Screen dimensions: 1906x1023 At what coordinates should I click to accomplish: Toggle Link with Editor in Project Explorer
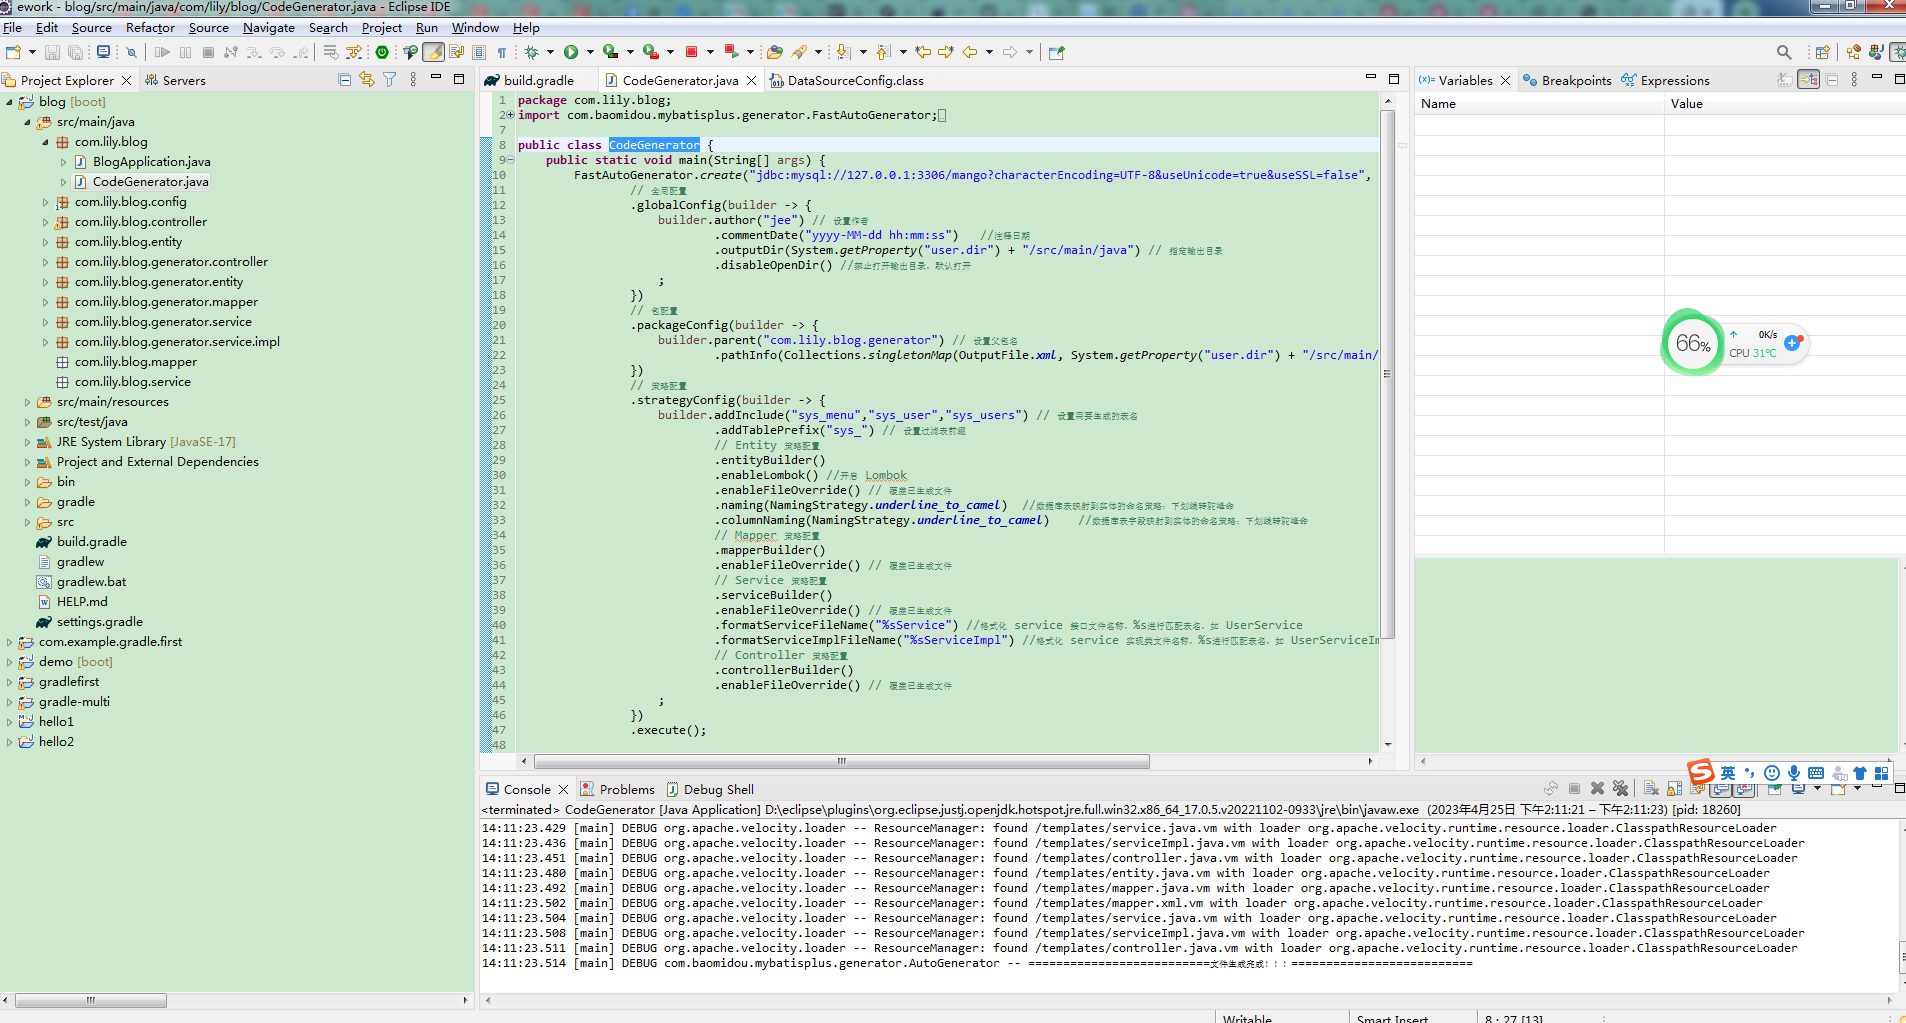click(367, 80)
